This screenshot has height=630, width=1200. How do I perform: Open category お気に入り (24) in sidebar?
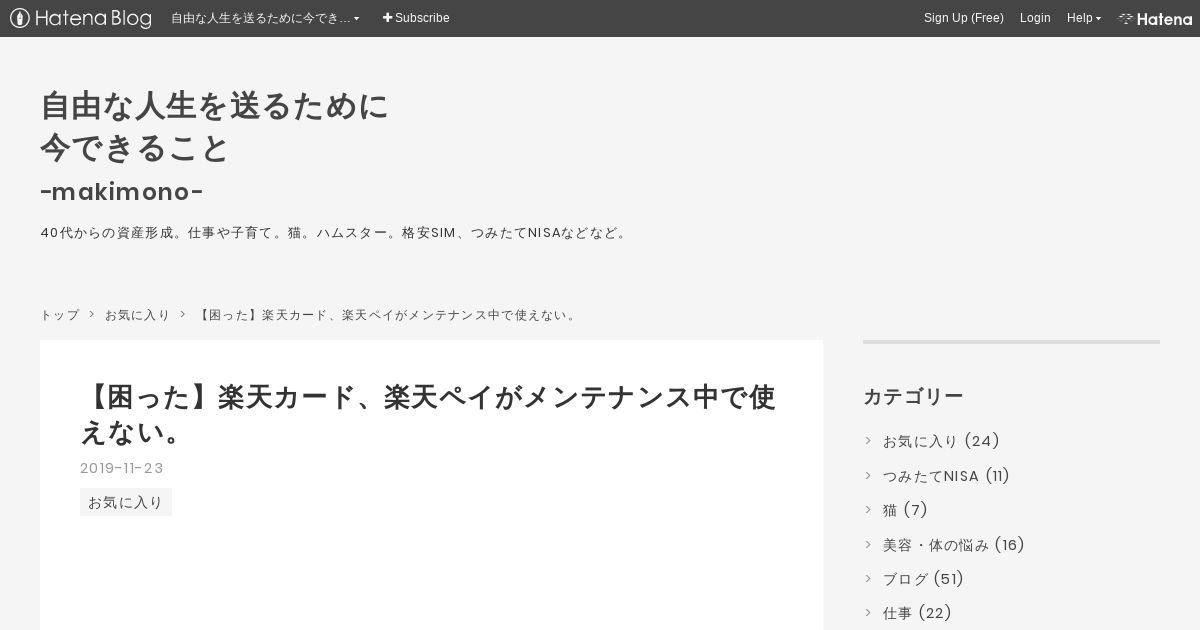(941, 441)
